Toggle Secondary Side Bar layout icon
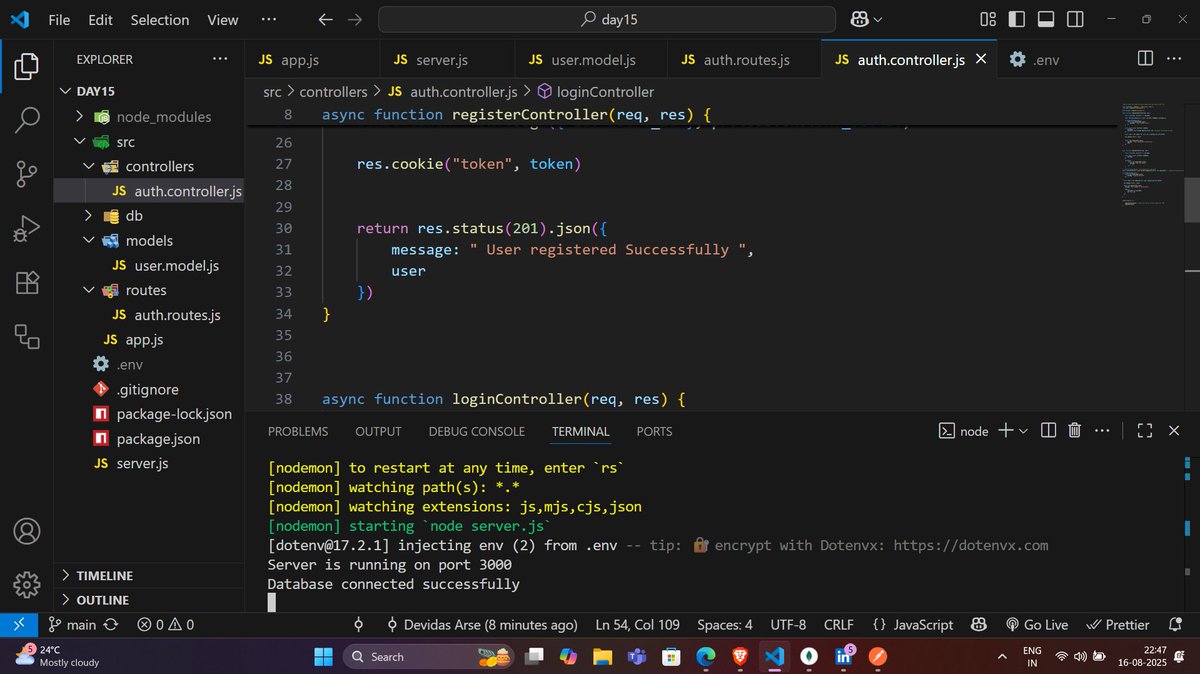1200x674 pixels. [1075, 19]
